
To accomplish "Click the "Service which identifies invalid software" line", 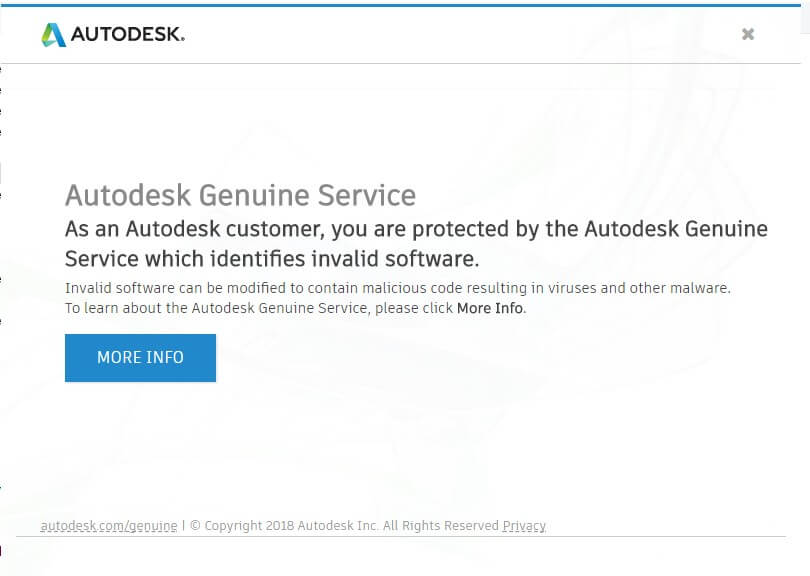I will point(272,259).
